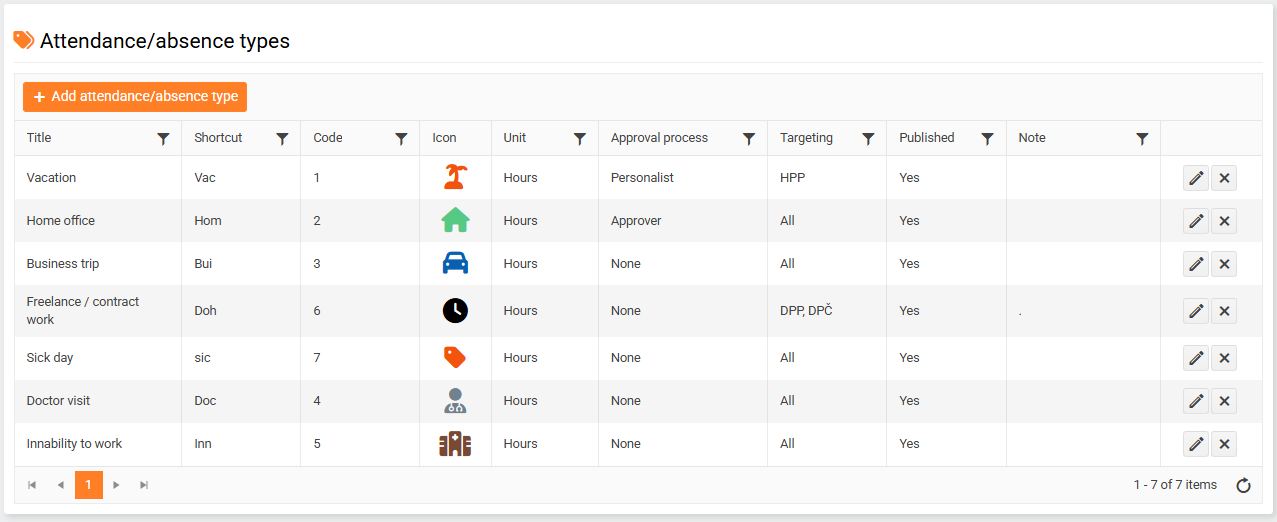Open the Approval process column filter
Viewport: 1277px width, 522px height.
748,139
